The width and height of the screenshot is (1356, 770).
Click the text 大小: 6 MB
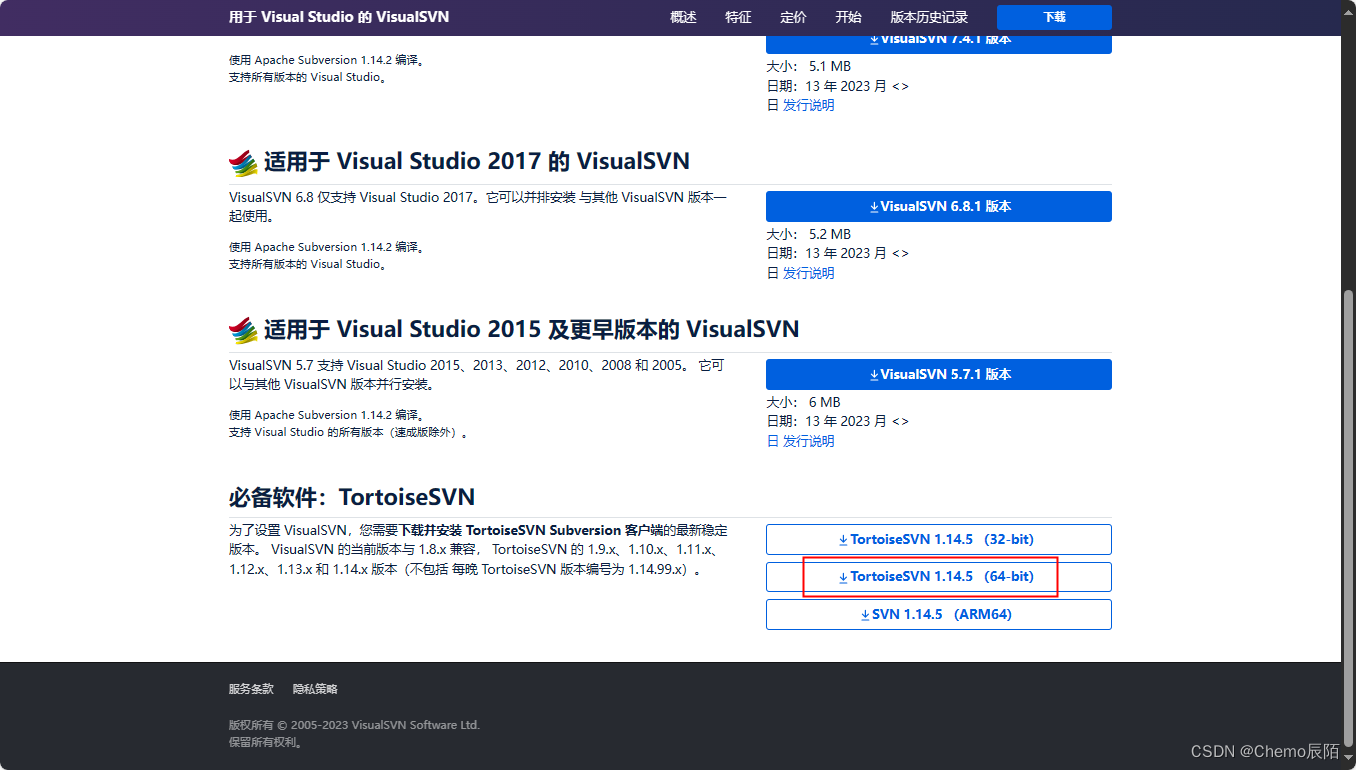click(804, 402)
